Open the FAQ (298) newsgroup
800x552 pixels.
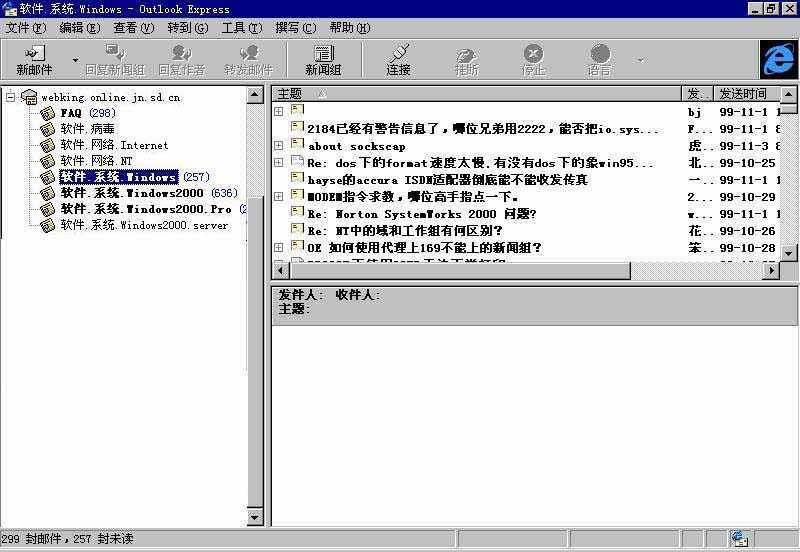[x=88, y=113]
